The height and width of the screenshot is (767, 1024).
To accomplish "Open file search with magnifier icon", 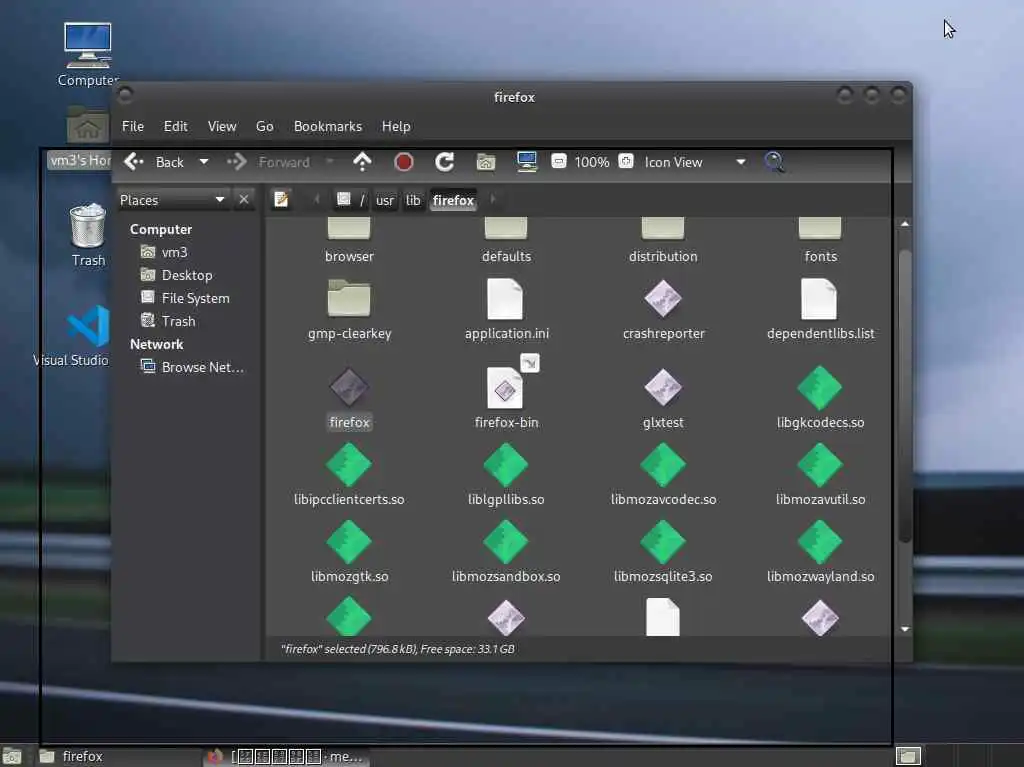I will pos(775,162).
